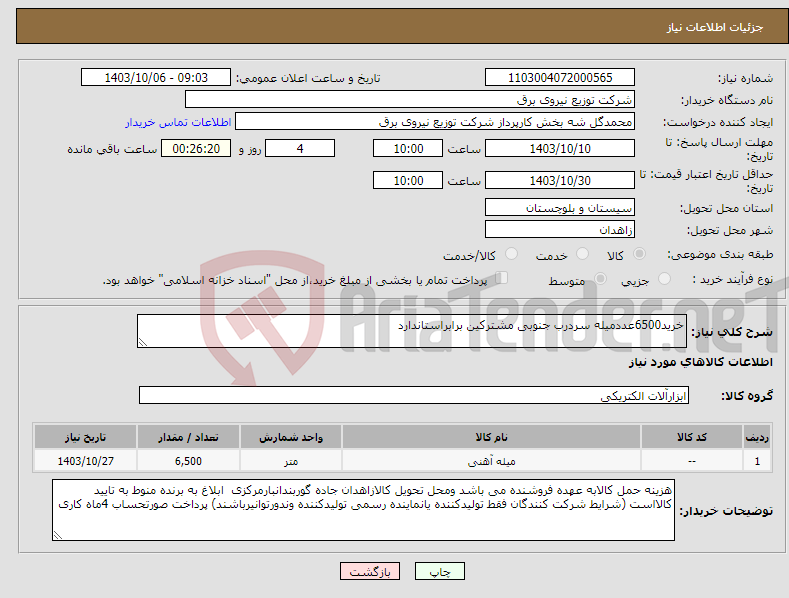
Task: Click the remaining days field showing 4
Action: 300,148
